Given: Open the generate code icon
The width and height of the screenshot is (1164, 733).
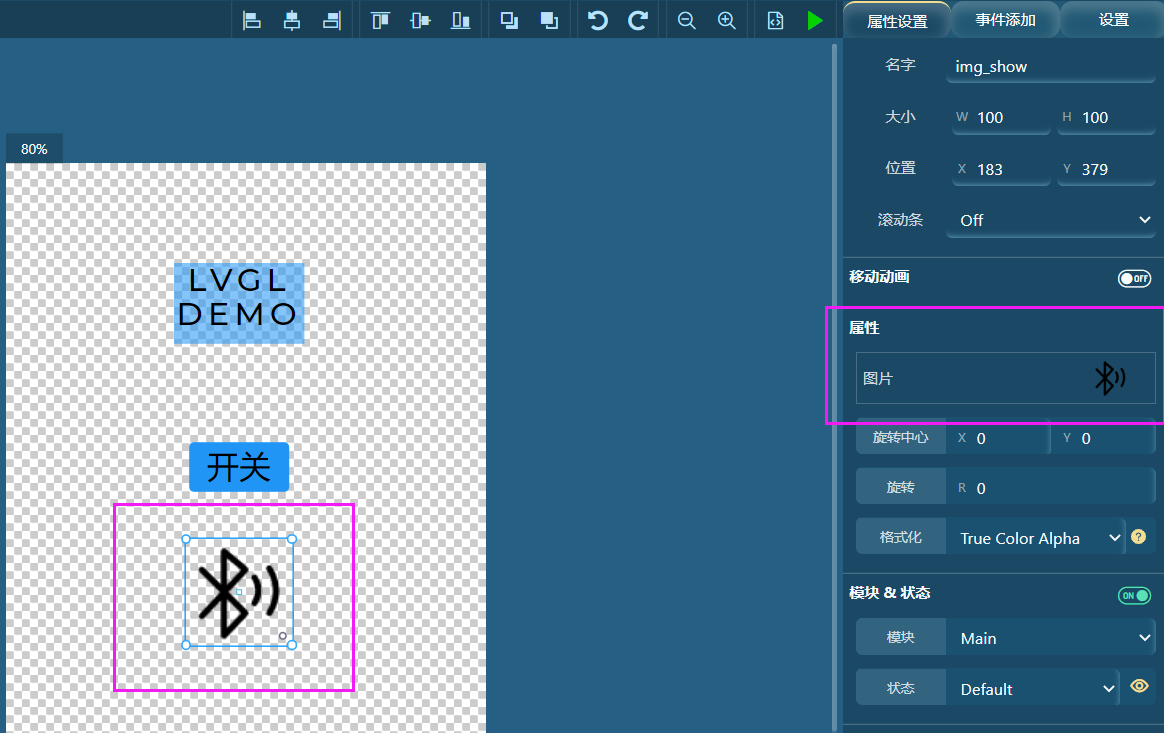Looking at the screenshot, I should pyautogui.click(x=775, y=20).
